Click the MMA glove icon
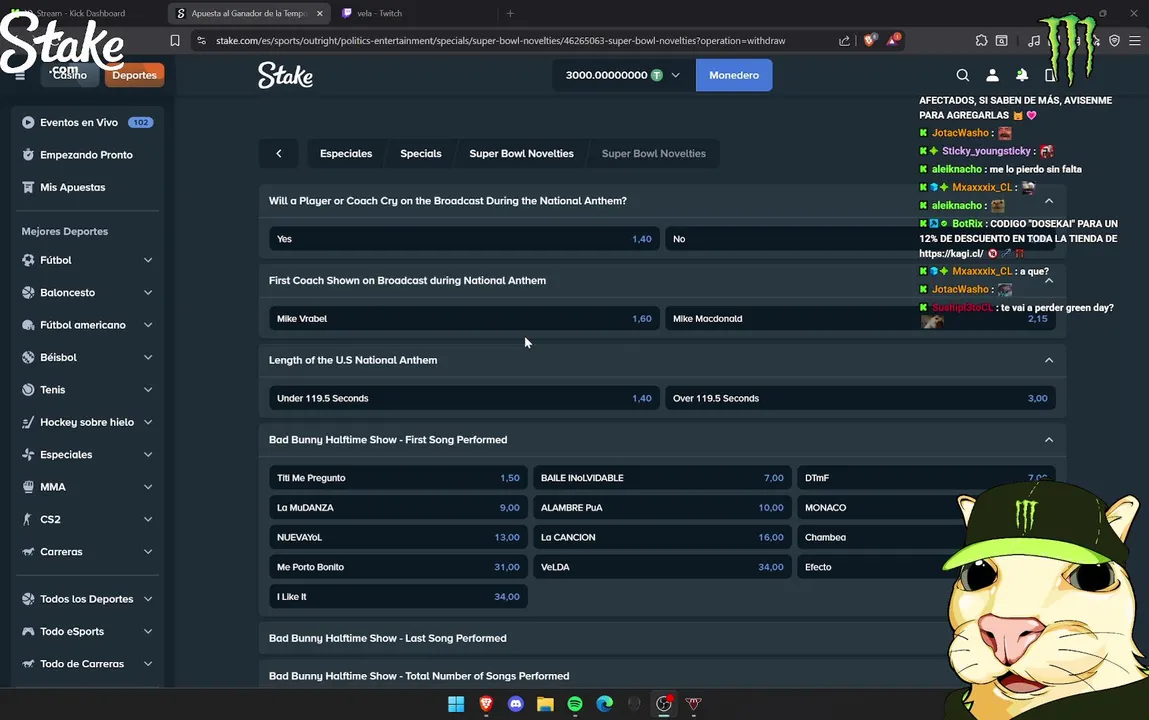Image resolution: width=1149 pixels, height=720 pixels. pos(28,486)
